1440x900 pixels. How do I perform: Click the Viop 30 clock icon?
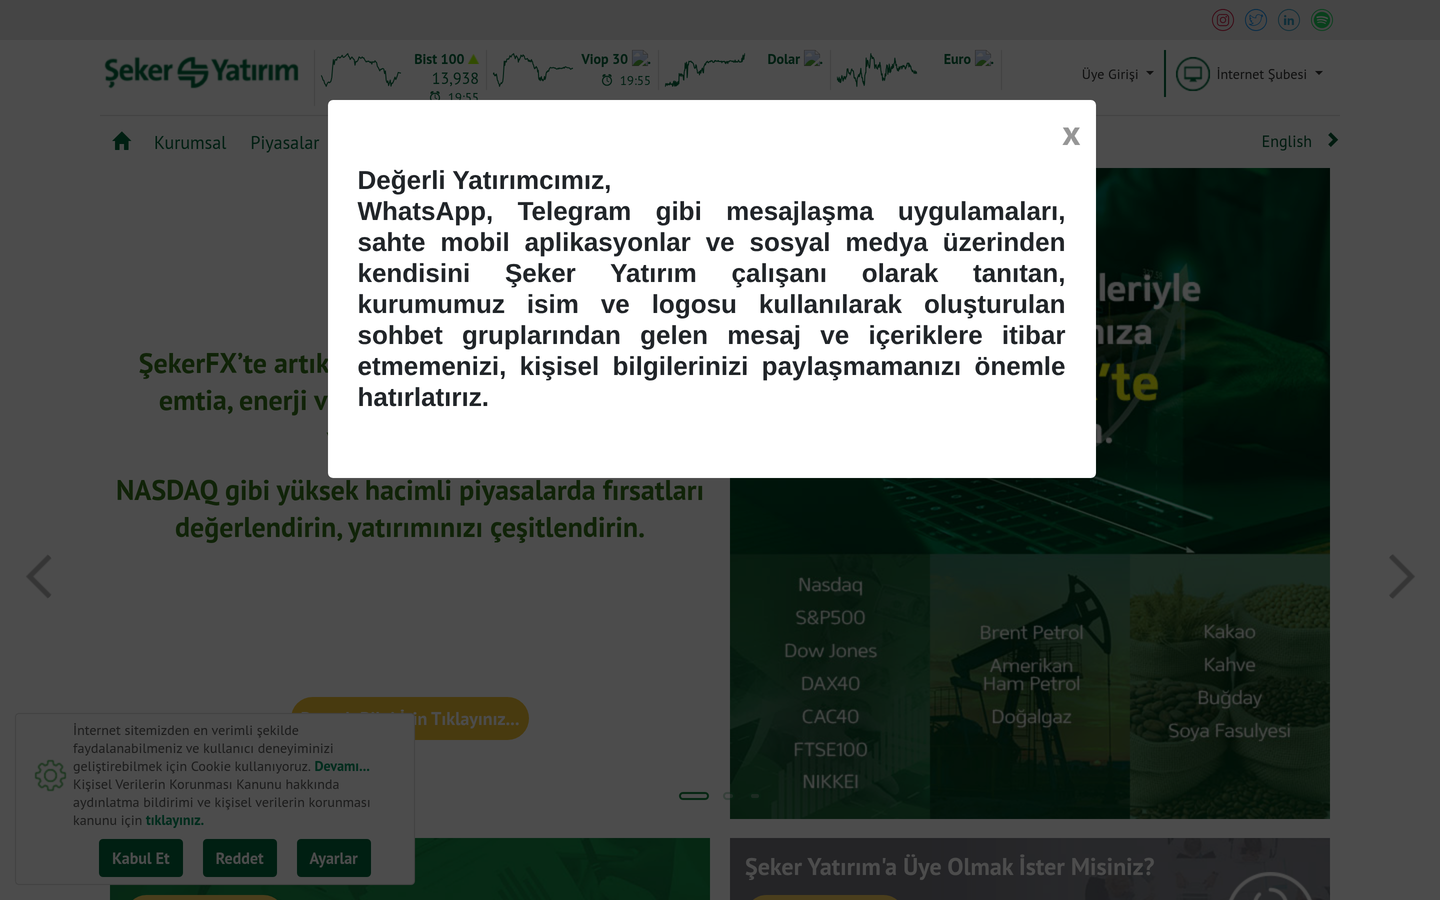(x=607, y=81)
